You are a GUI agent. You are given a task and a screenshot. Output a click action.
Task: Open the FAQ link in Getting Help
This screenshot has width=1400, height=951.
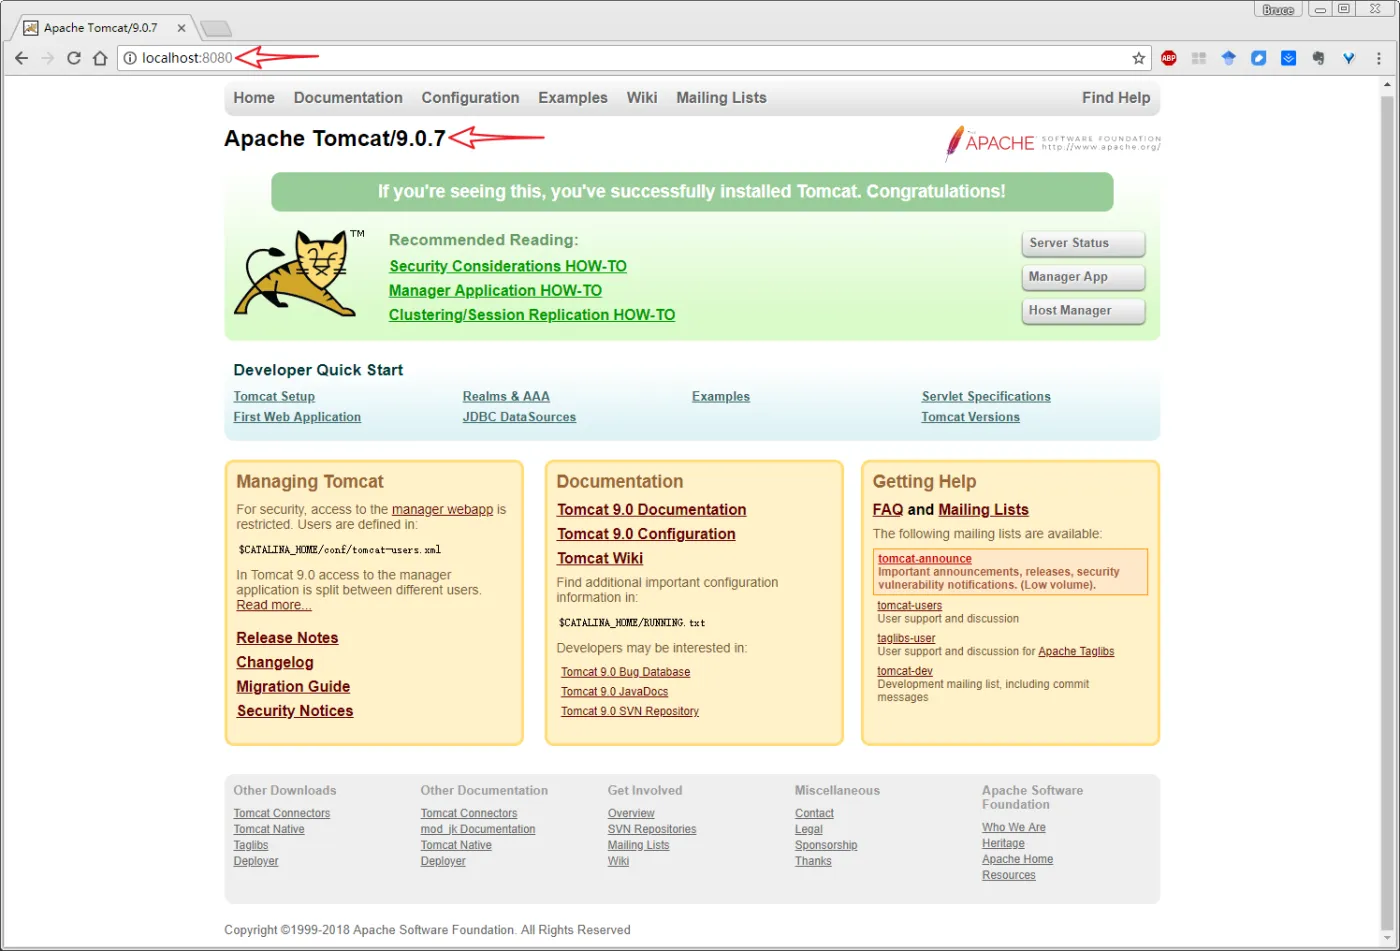888,510
